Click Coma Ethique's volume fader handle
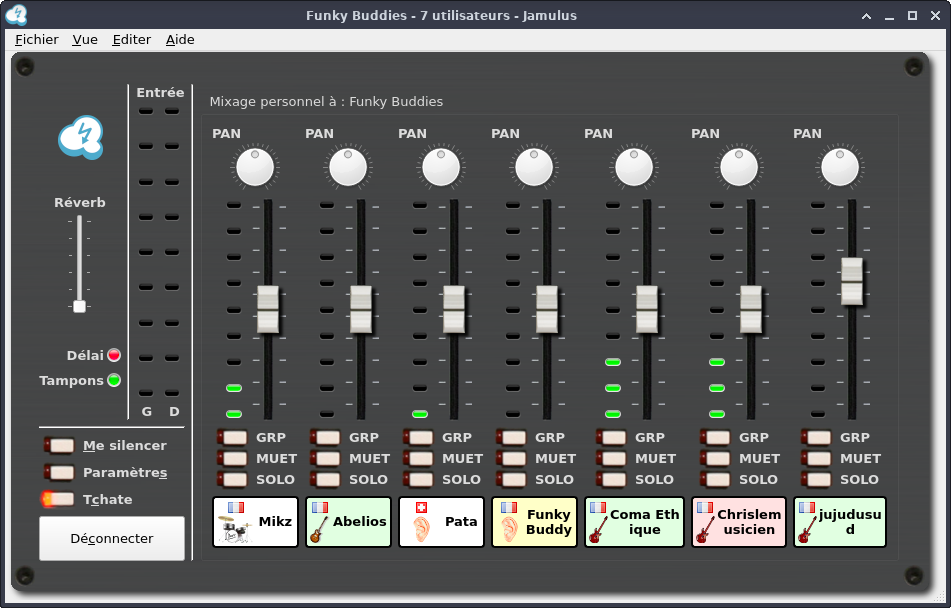Viewport: 951px width, 608px height. click(647, 309)
